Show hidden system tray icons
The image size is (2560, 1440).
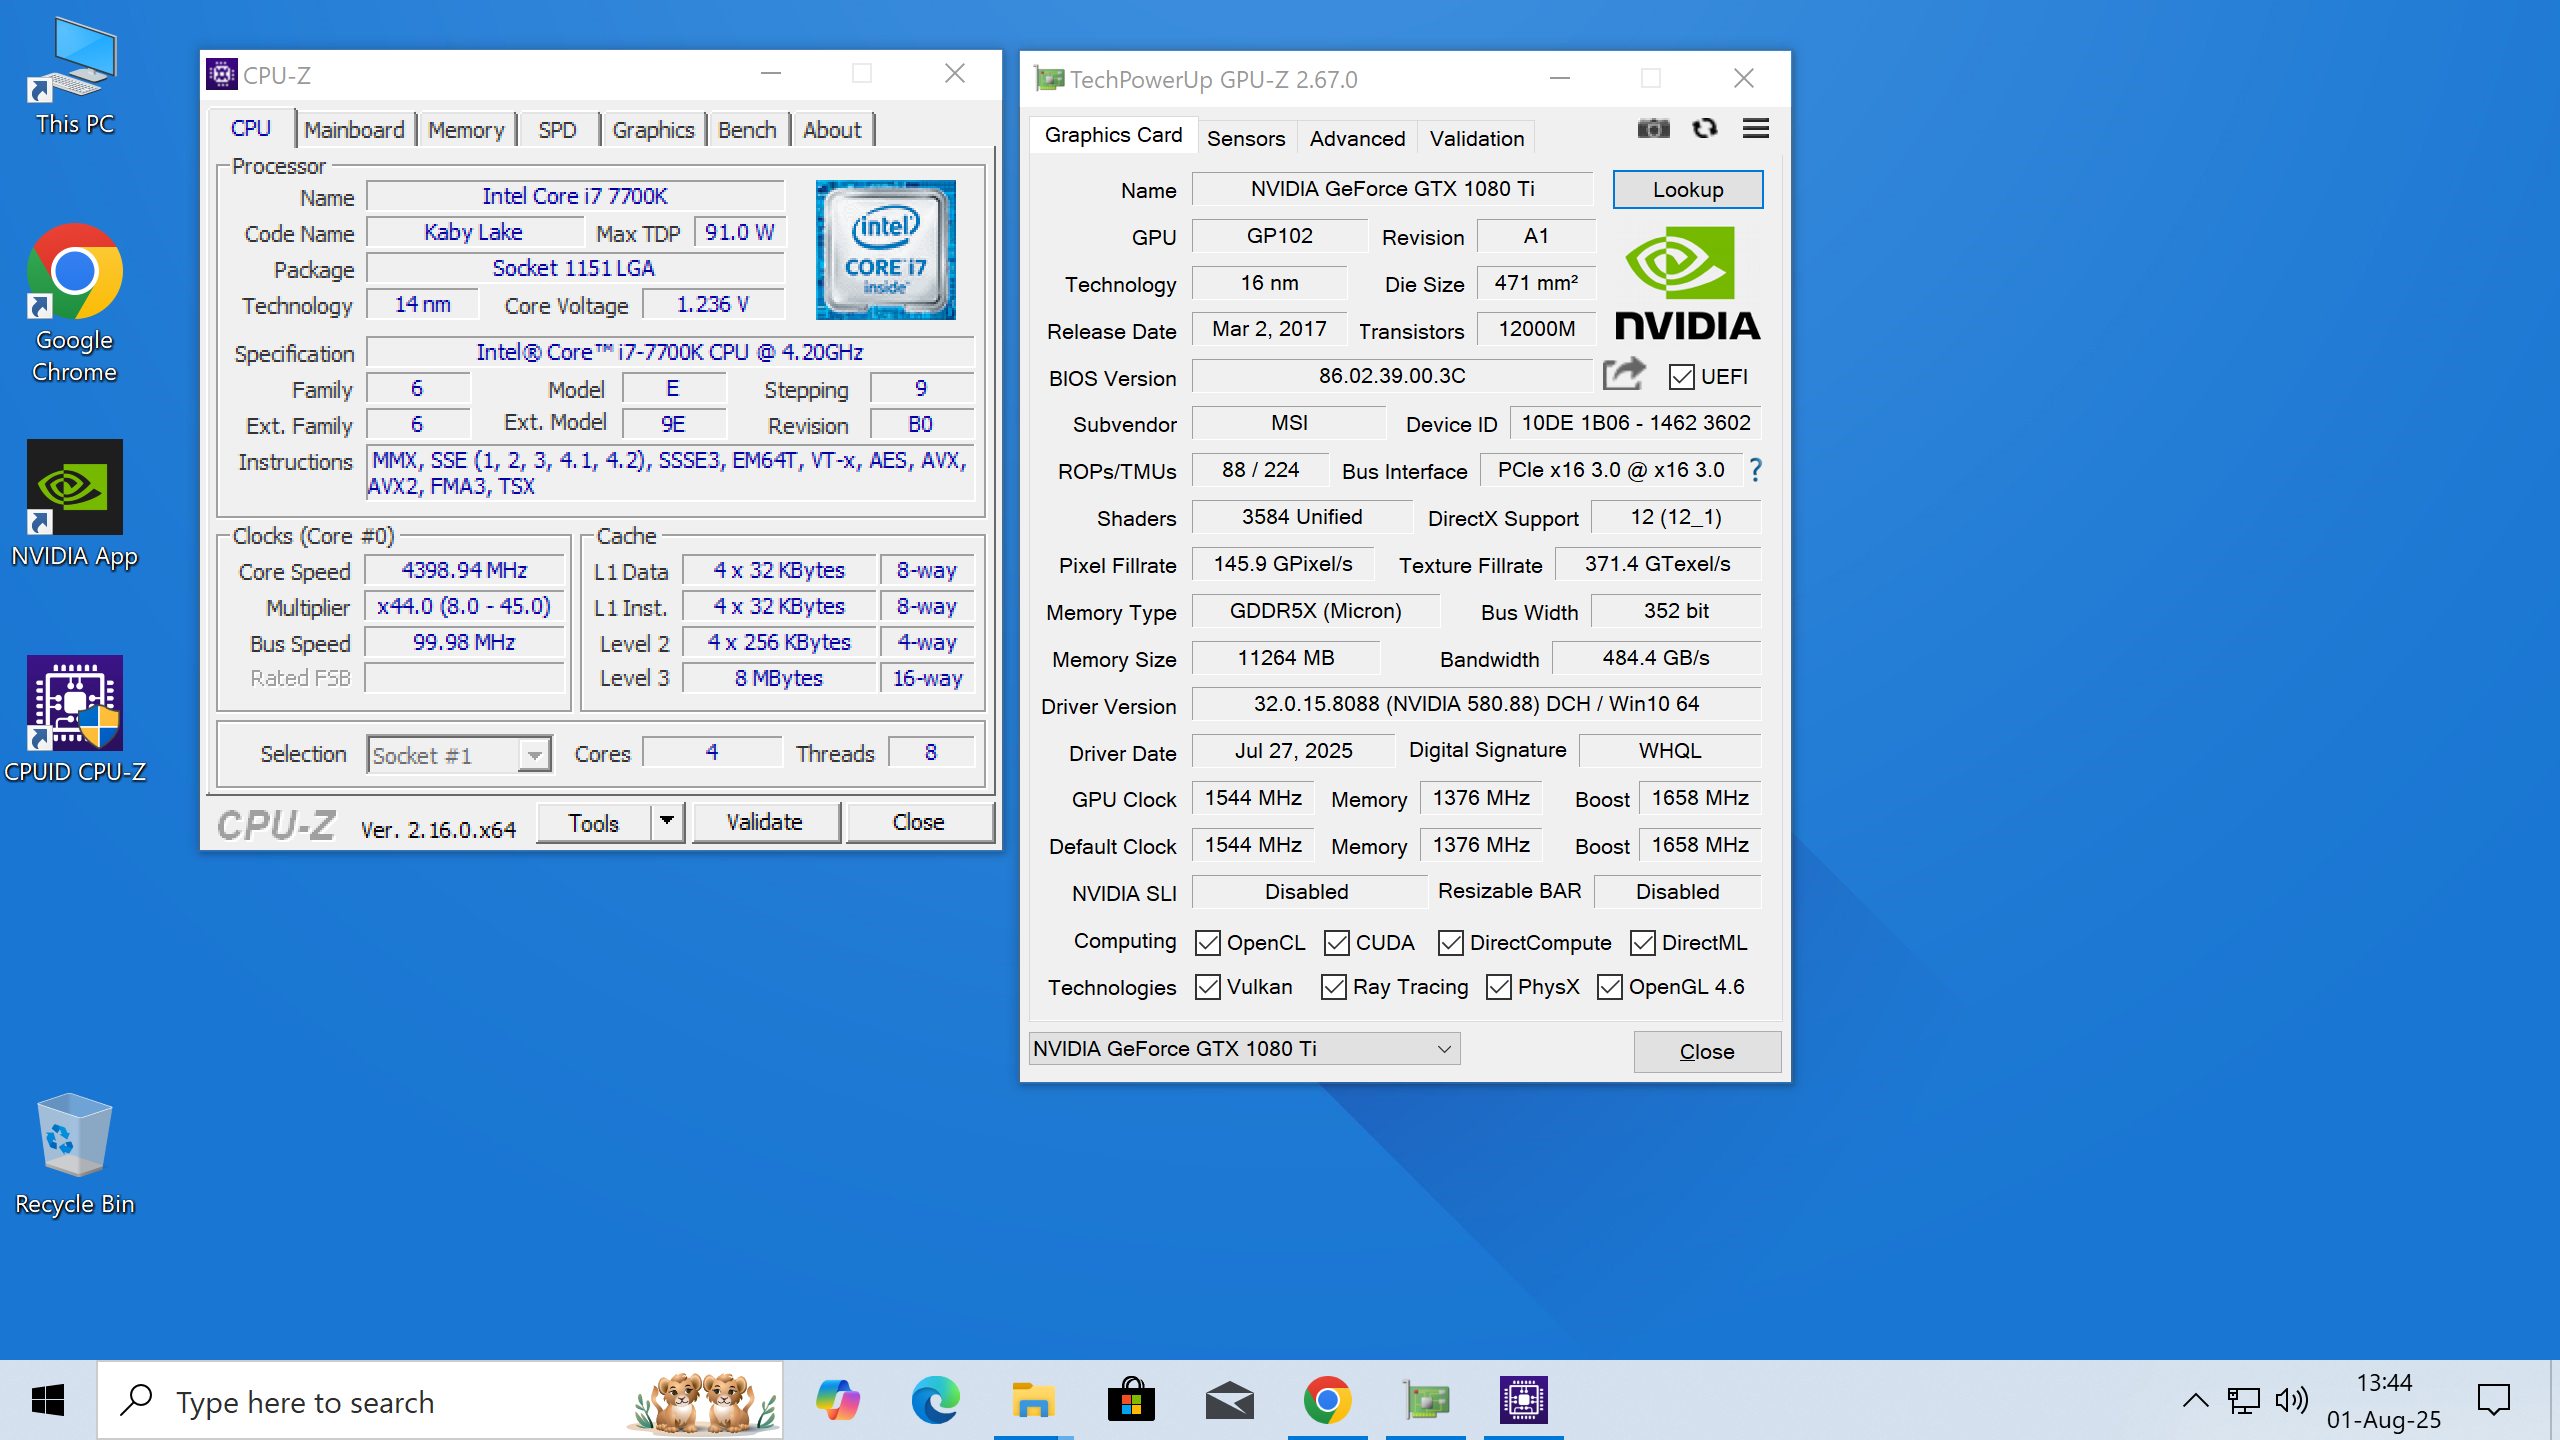[x=2195, y=1400]
